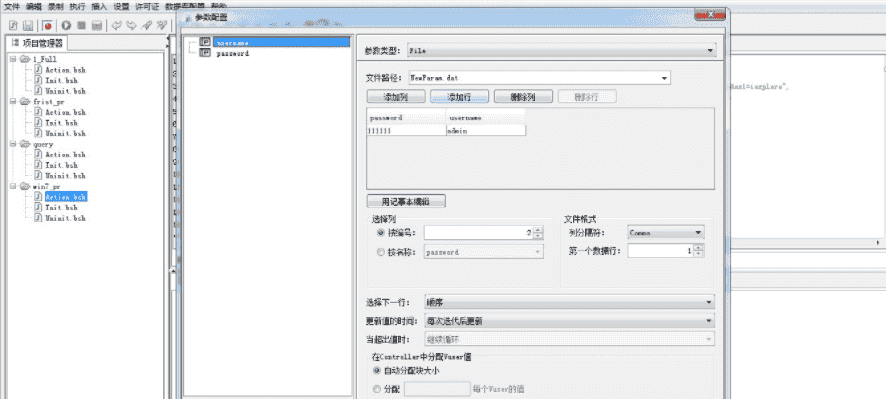Viewport: 886px width, 399px height.
Task: Increase the 按编号 column number stepper
Action: [538, 229]
